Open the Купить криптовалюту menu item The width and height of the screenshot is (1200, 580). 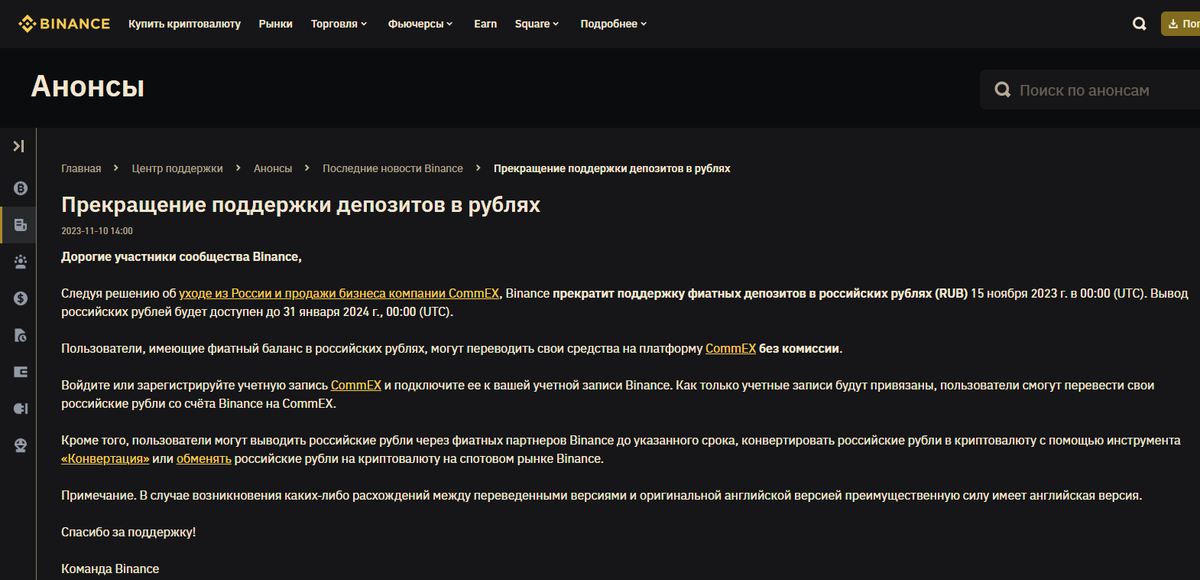pos(183,23)
